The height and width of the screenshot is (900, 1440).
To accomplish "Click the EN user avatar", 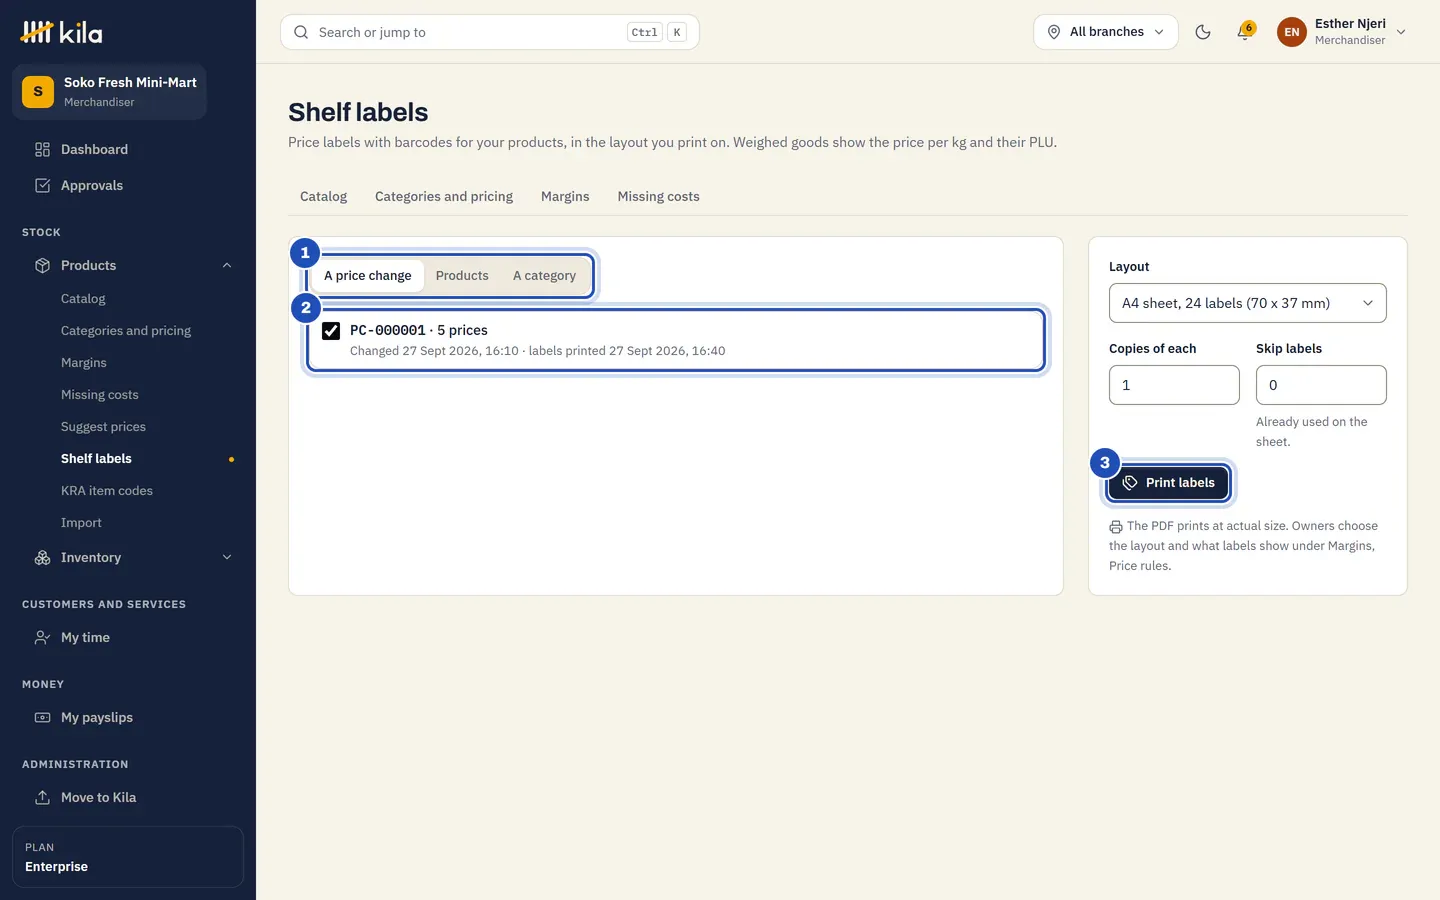I will [1292, 32].
